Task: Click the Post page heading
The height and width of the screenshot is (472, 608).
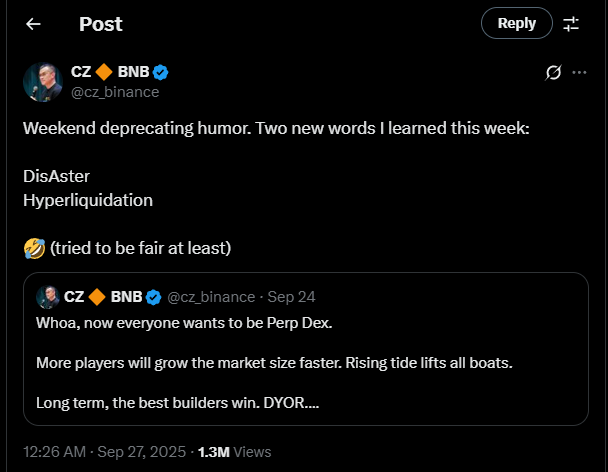Action: pyautogui.click(x=100, y=24)
